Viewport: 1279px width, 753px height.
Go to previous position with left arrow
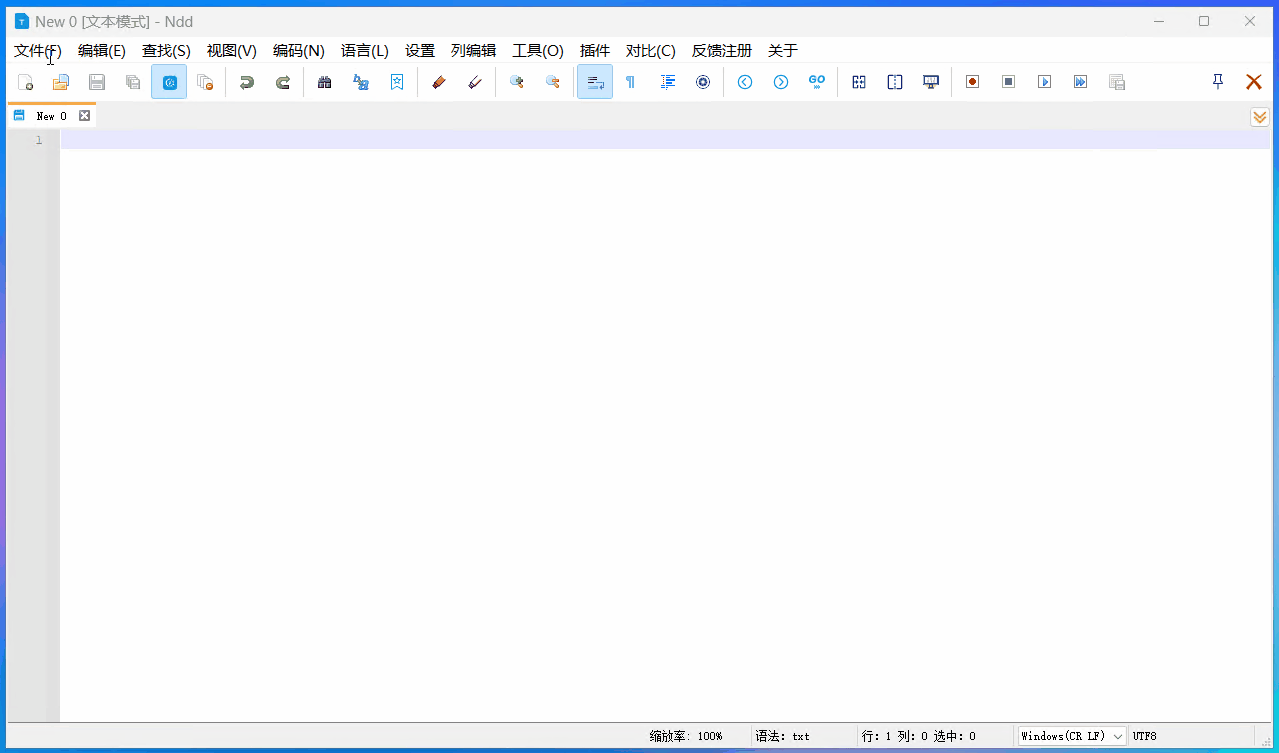745,82
